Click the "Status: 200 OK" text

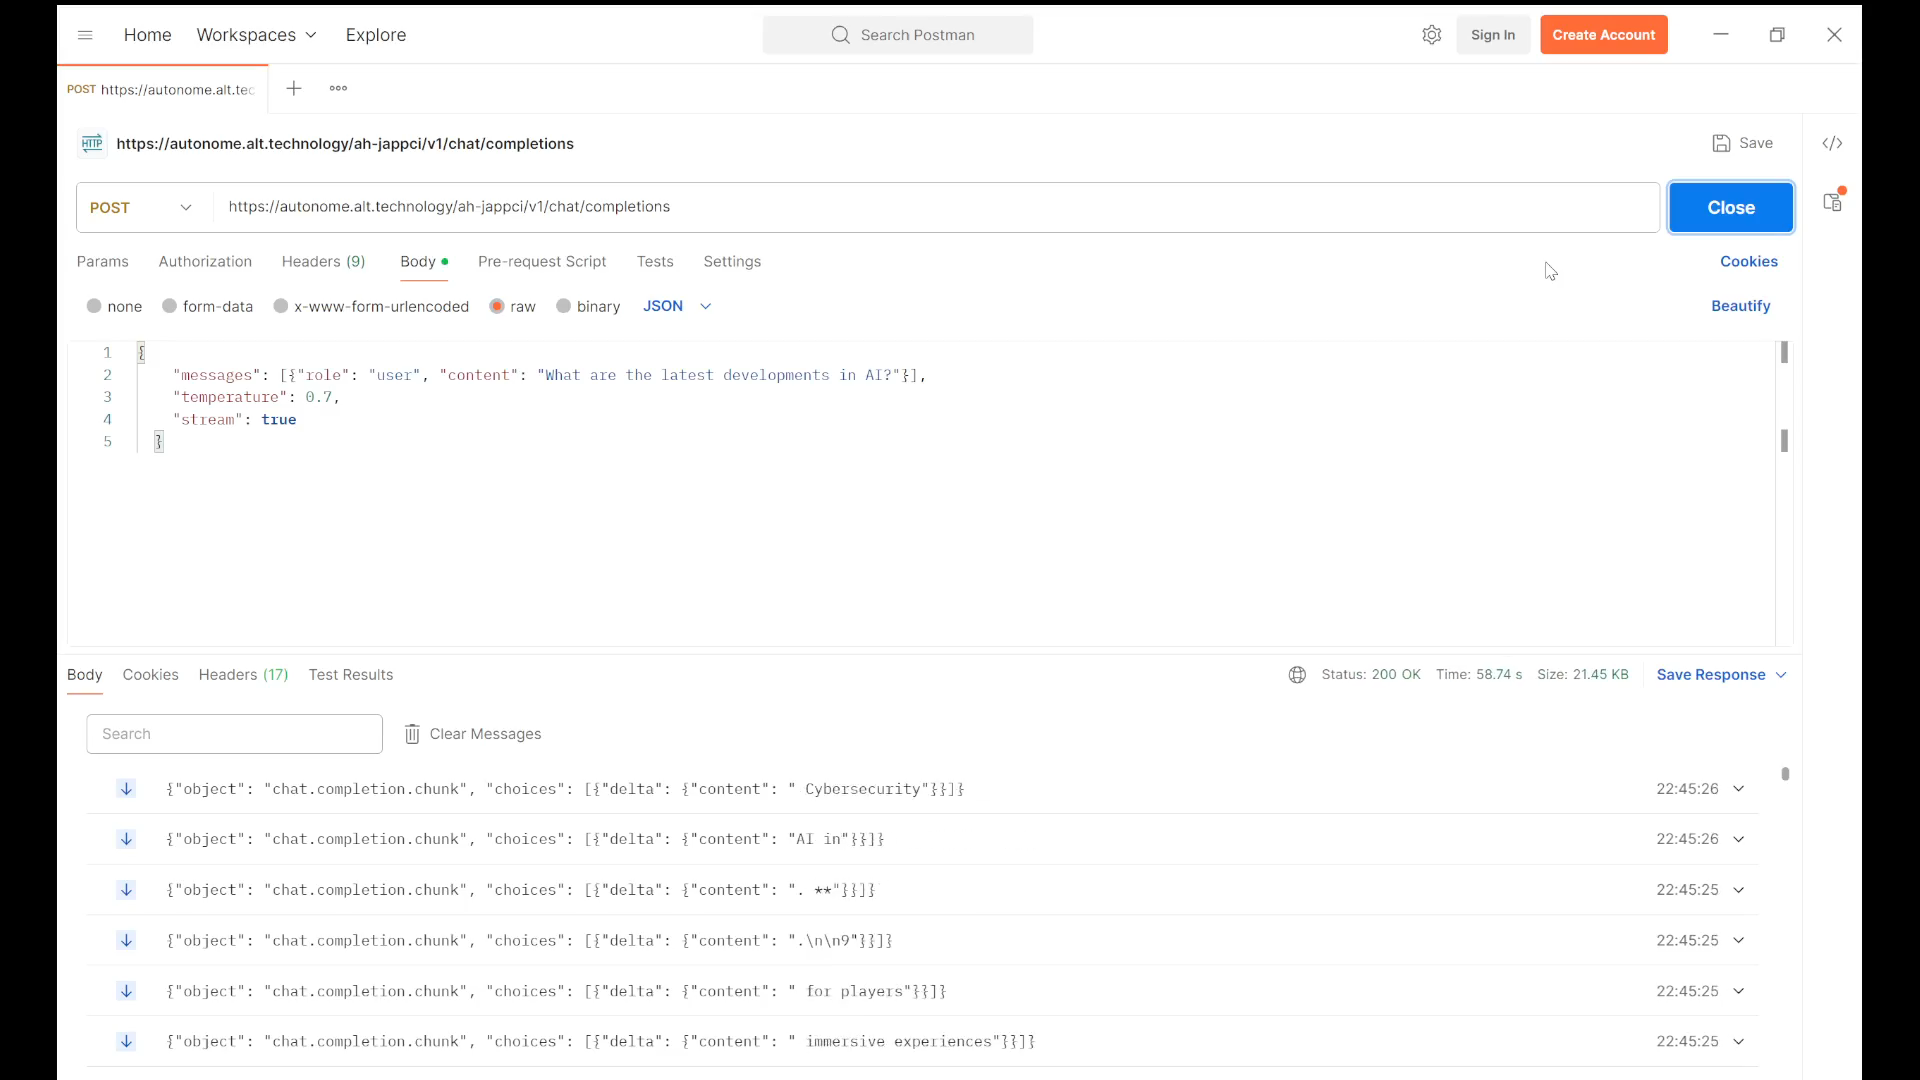(x=1371, y=675)
